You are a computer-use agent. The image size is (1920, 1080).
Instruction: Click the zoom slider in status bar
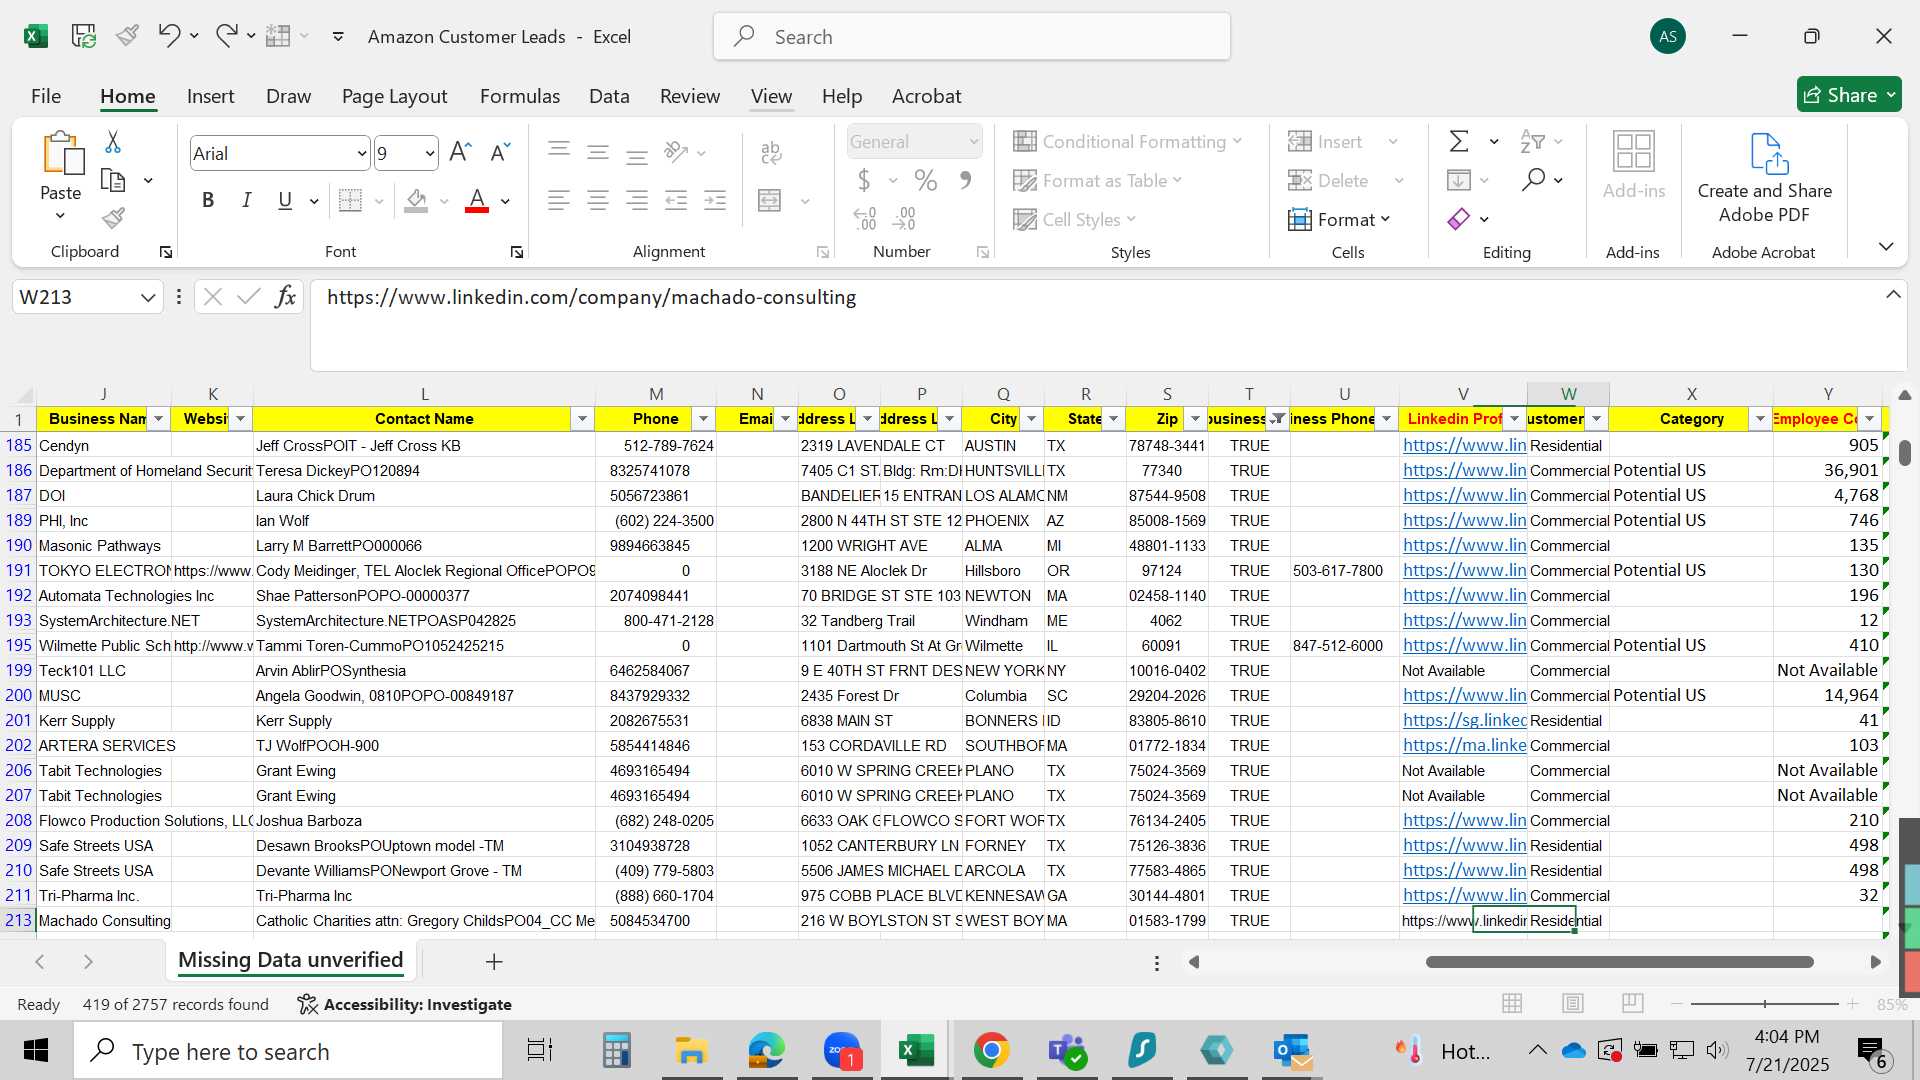(1764, 1003)
